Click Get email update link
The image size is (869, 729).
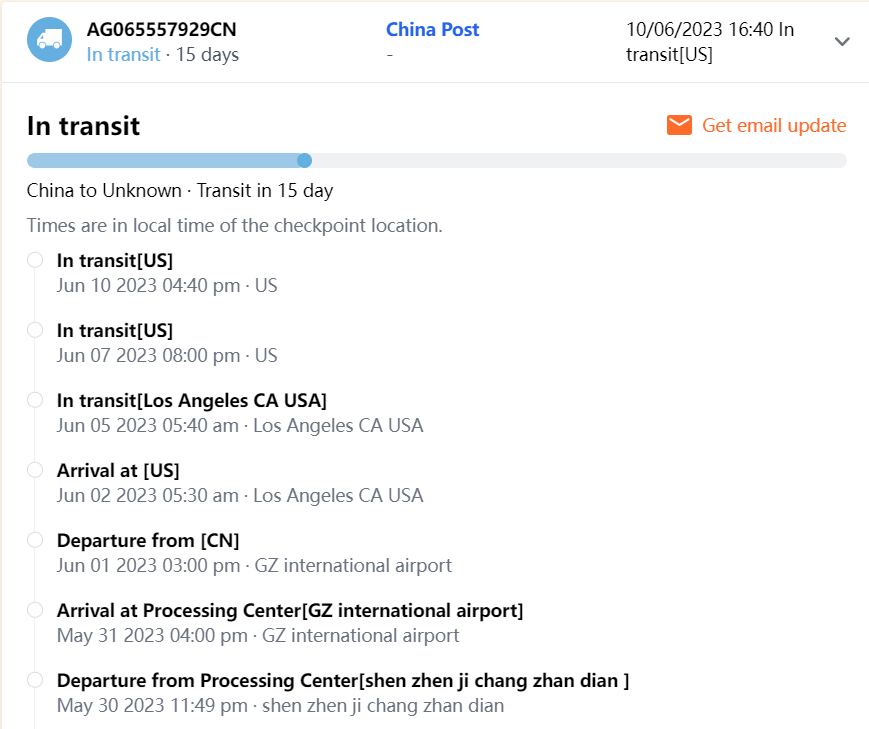pyautogui.click(x=774, y=125)
